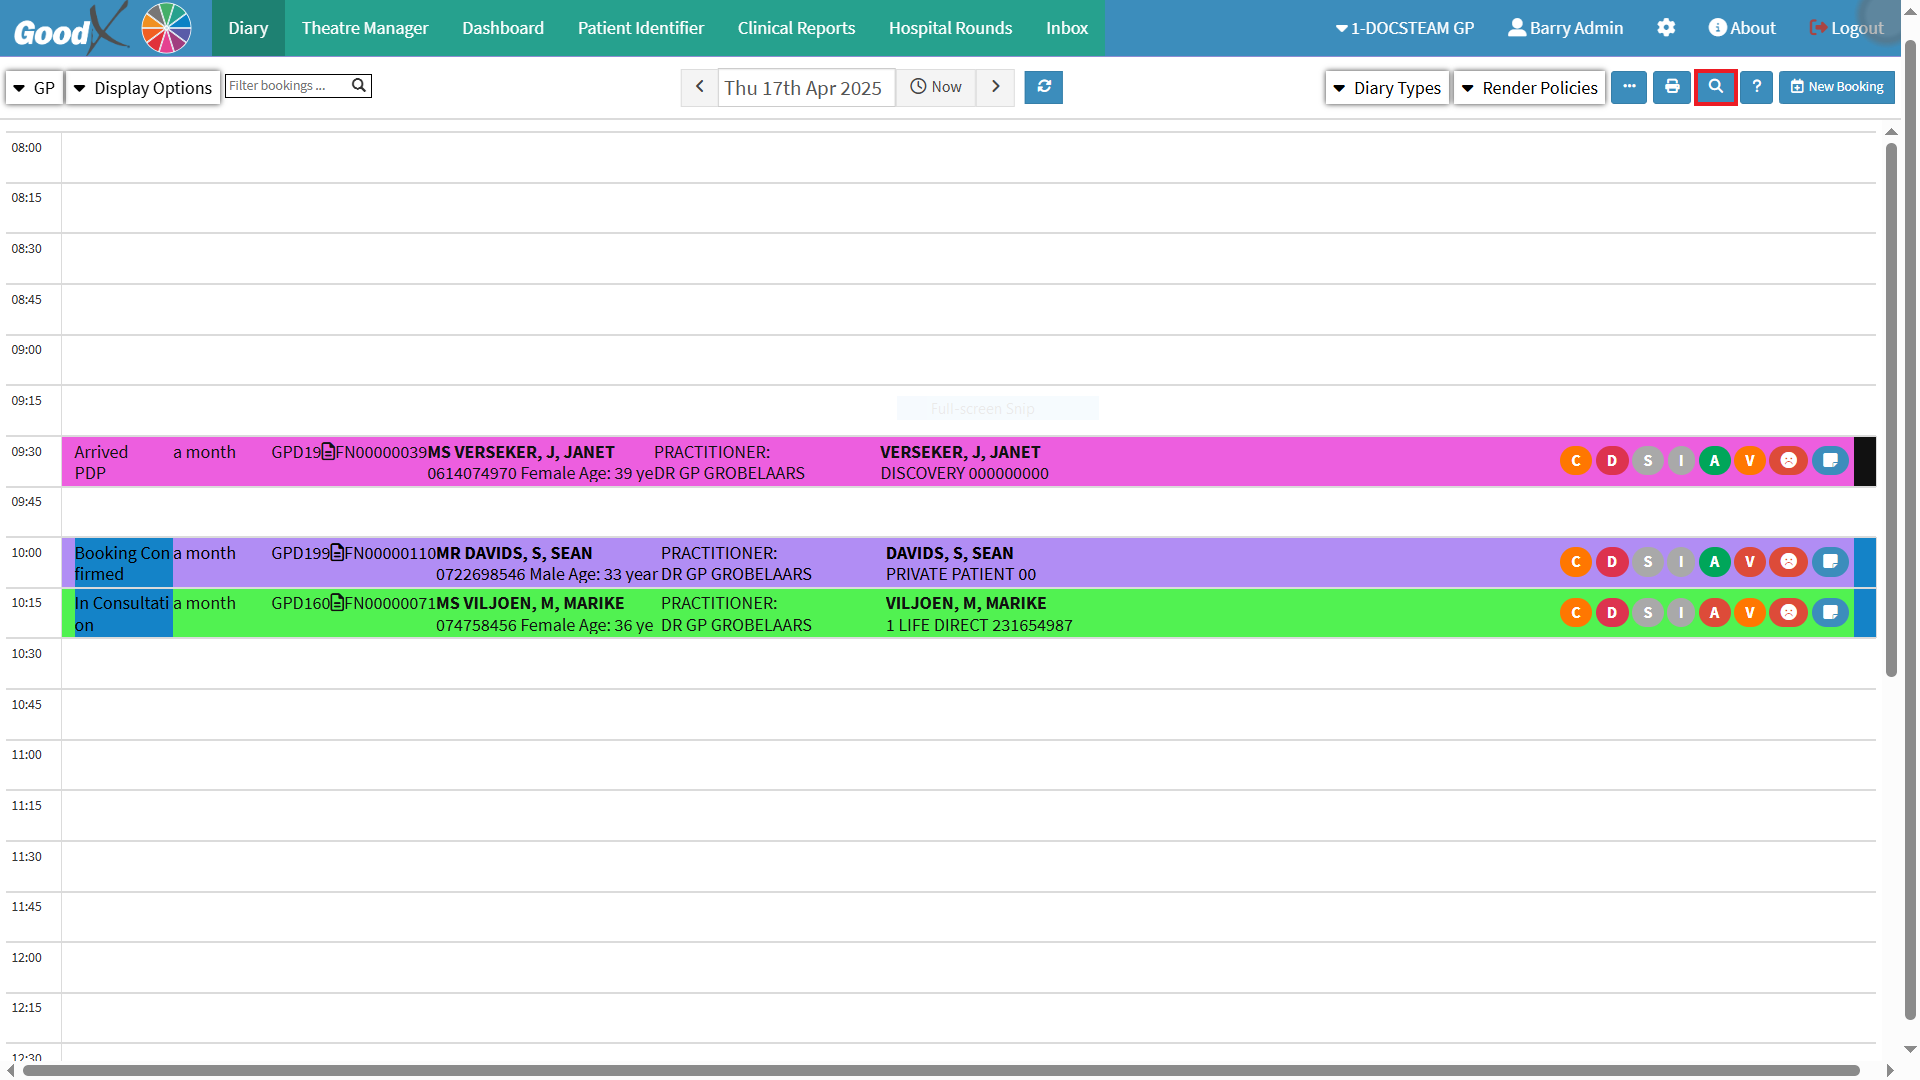Expand the Diary Types dropdown
The height and width of the screenshot is (1080, 1920).
[1387, 88]
